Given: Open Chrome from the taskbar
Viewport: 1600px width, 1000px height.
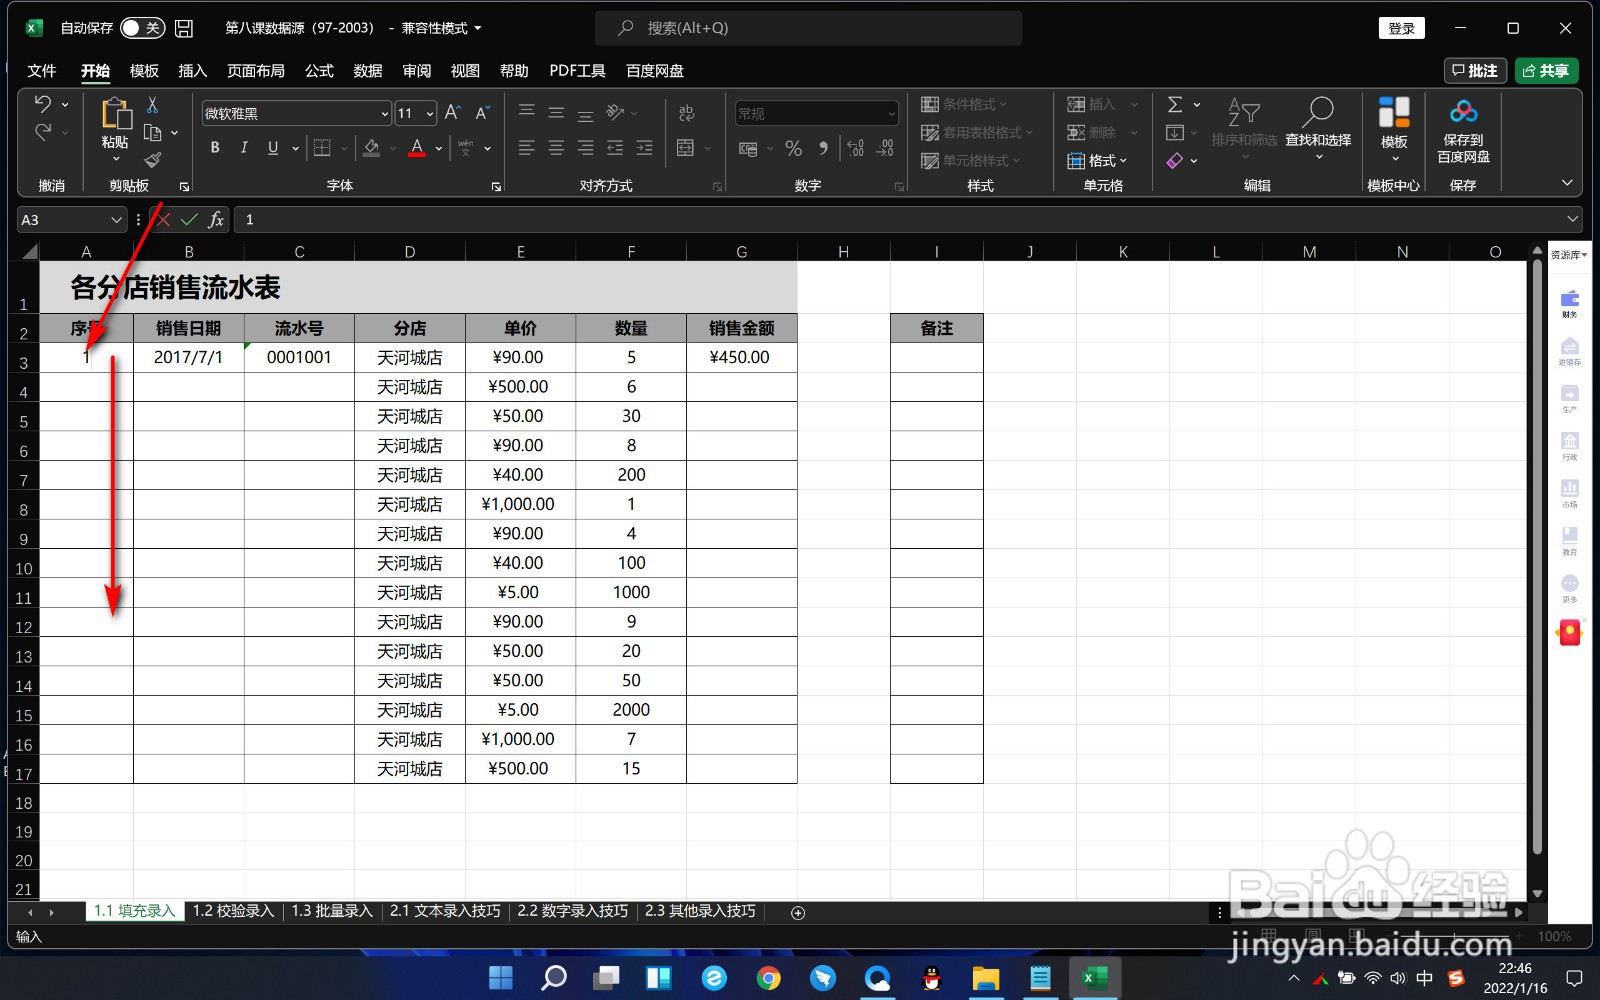Looking at the screenshot, I should coord(768,978).
